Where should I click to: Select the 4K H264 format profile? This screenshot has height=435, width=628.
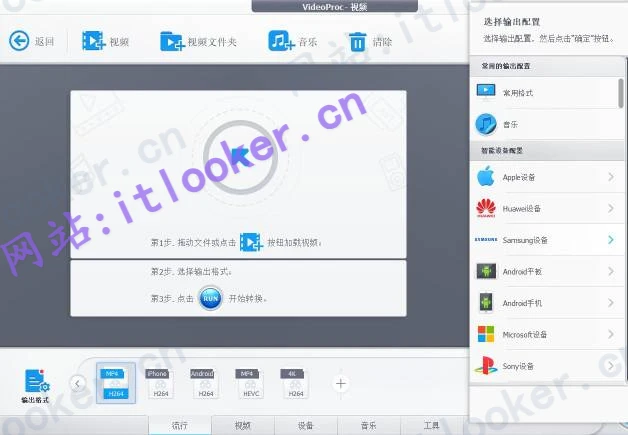(x=294, y=384)
